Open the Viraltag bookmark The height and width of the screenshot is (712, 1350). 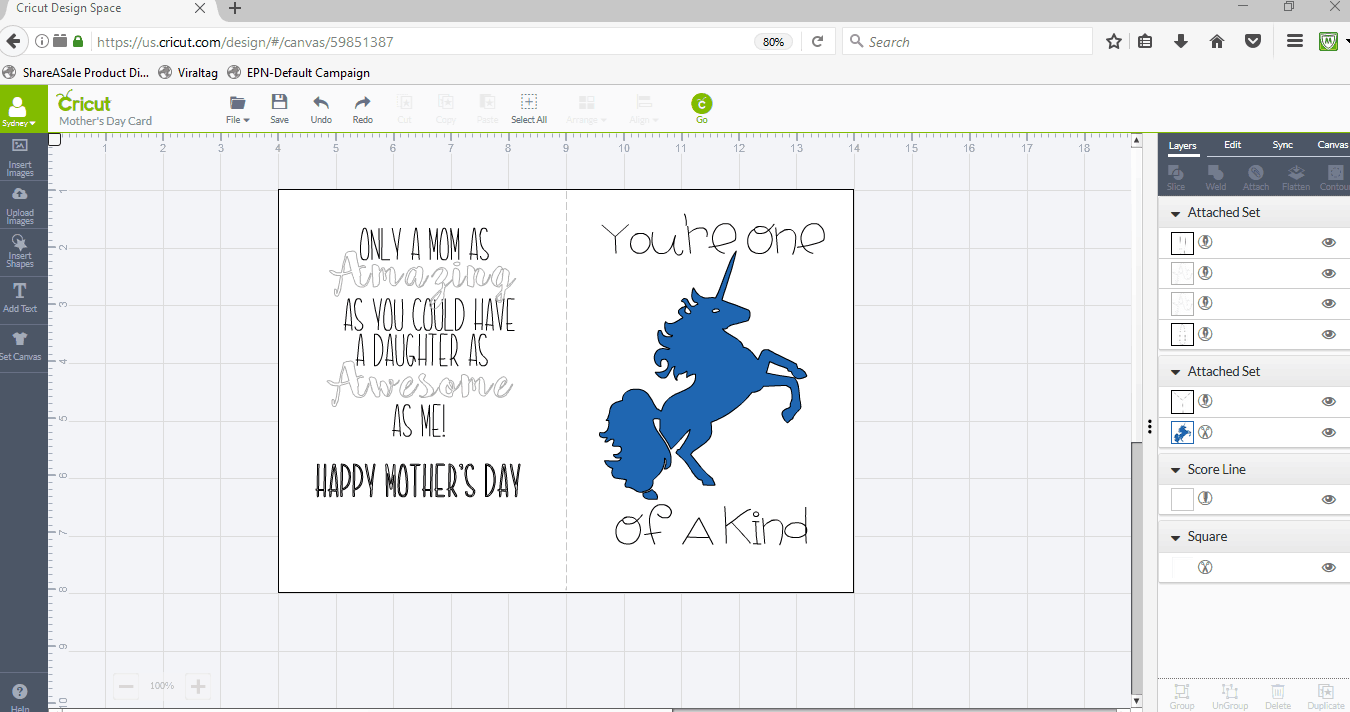pos(188,73)
